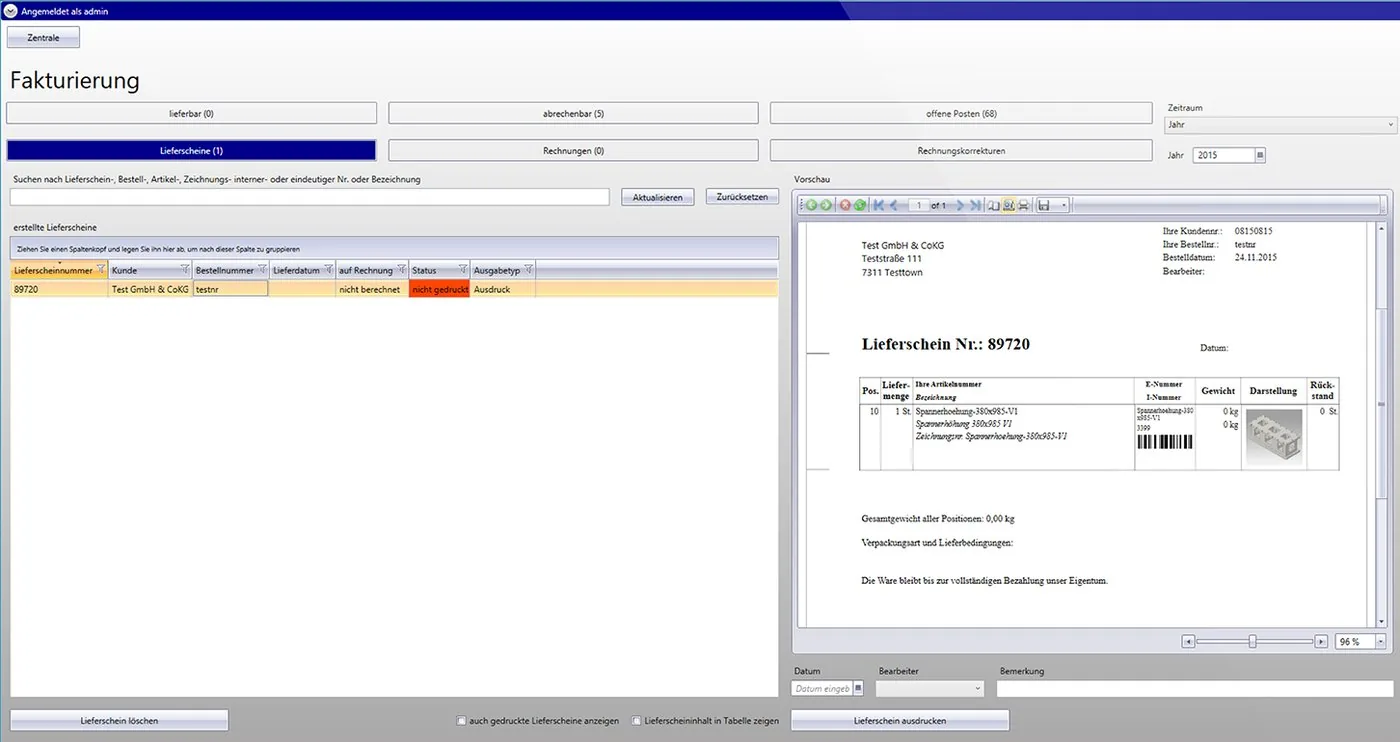This screenshot has width=1400, height=742.
Task: Check 'Lieferscheininhalt in Tabelle zeigen'
Action: point(637,720)
